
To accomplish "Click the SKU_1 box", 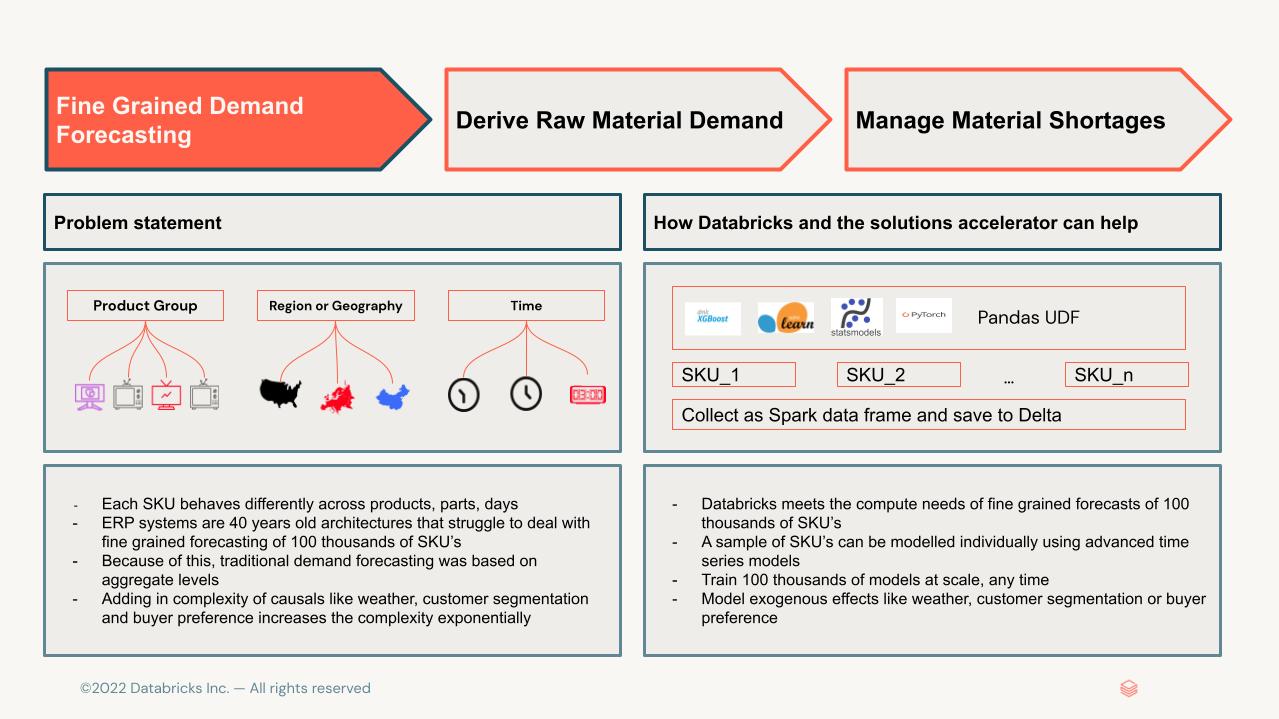I will 734,375.
